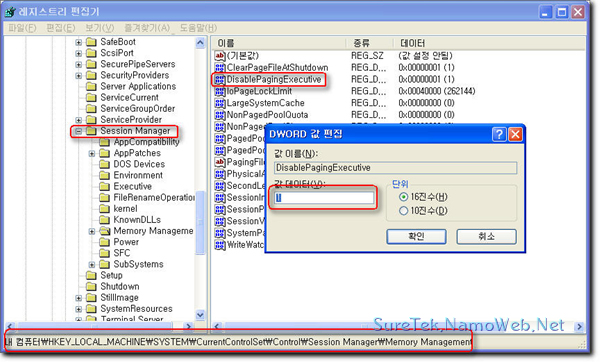Screen dimensions: 600x362
Task: Click the ClearPageFileAtShutdown DWORD icon
Action: click(220, 68)
